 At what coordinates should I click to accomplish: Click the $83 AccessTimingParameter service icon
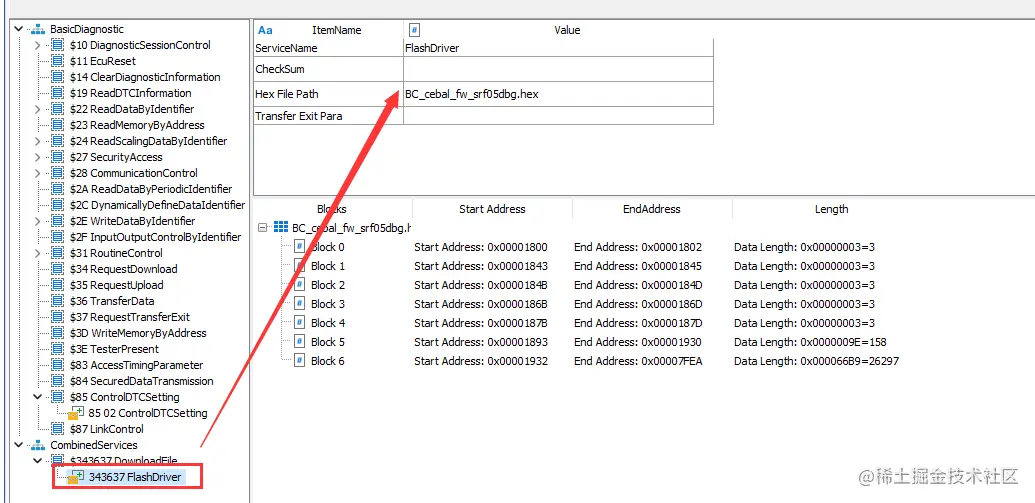pos(58,365)
